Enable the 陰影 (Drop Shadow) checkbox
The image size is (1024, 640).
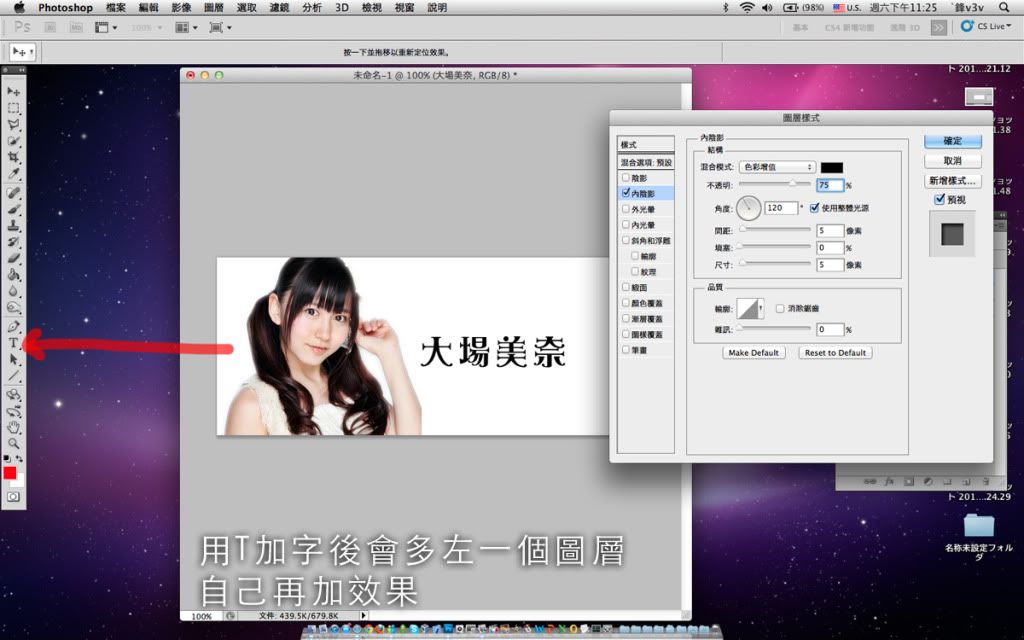(626, 177)
